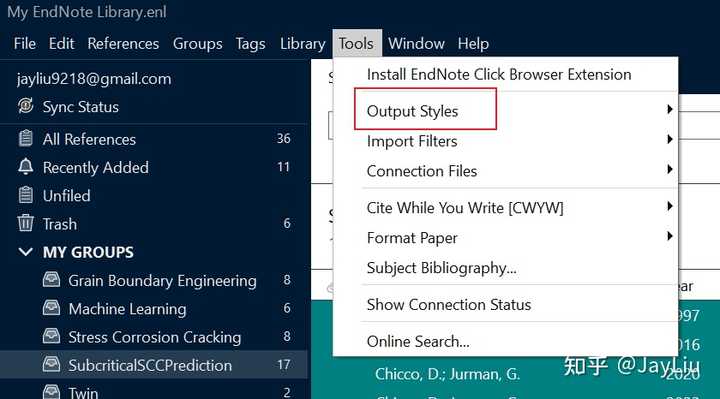
Task: Click the Unfiled clipboard icon
Action: point(26,195)
